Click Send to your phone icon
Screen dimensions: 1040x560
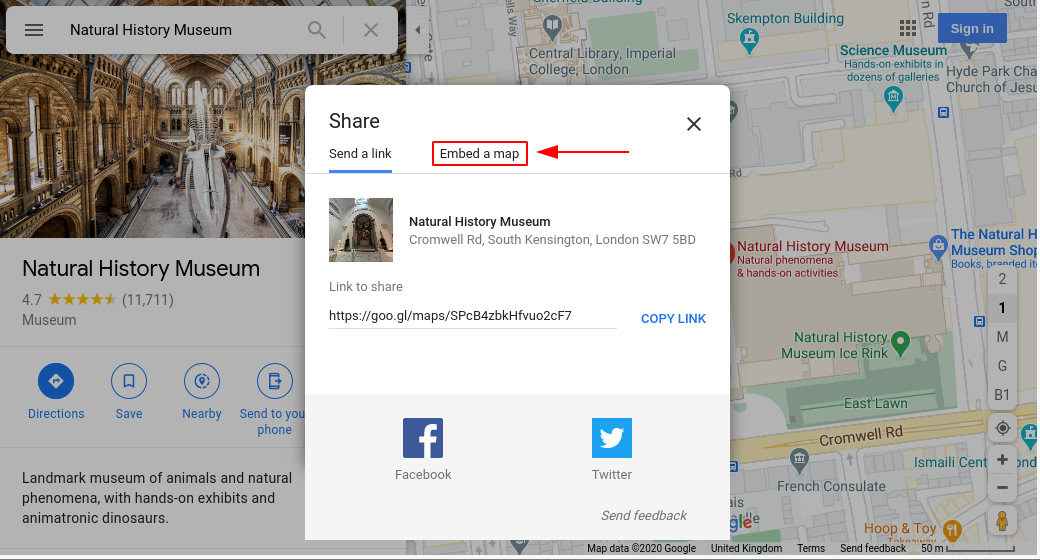(x=275, y=381)
